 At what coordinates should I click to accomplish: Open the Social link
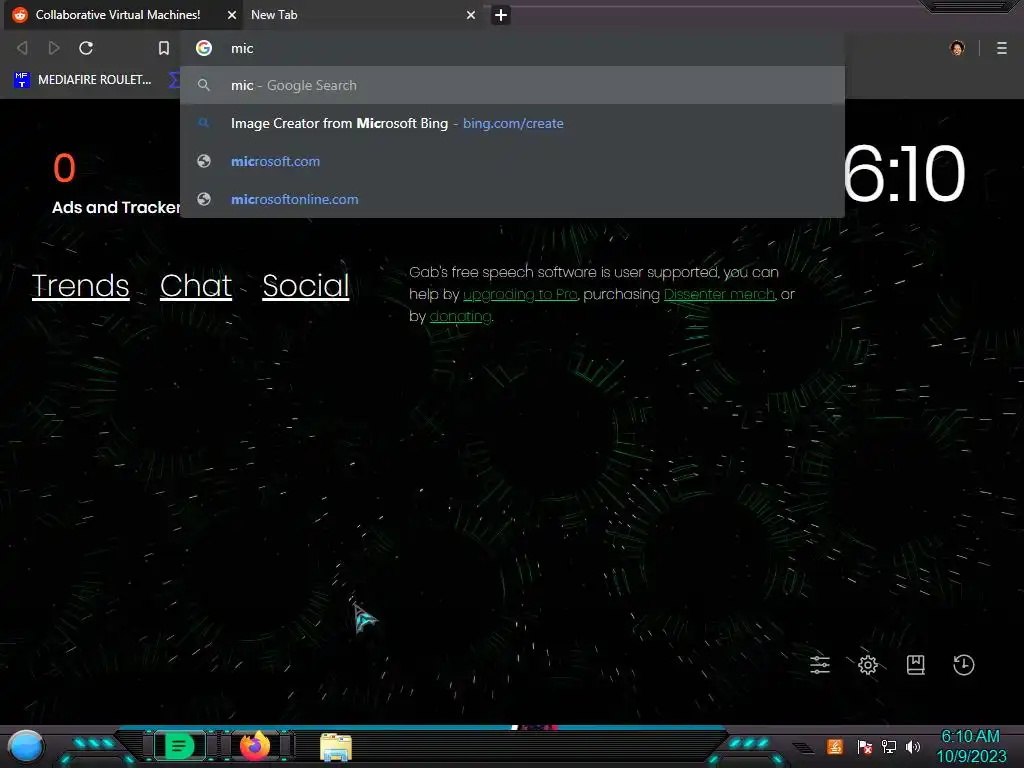pos(306,285)
